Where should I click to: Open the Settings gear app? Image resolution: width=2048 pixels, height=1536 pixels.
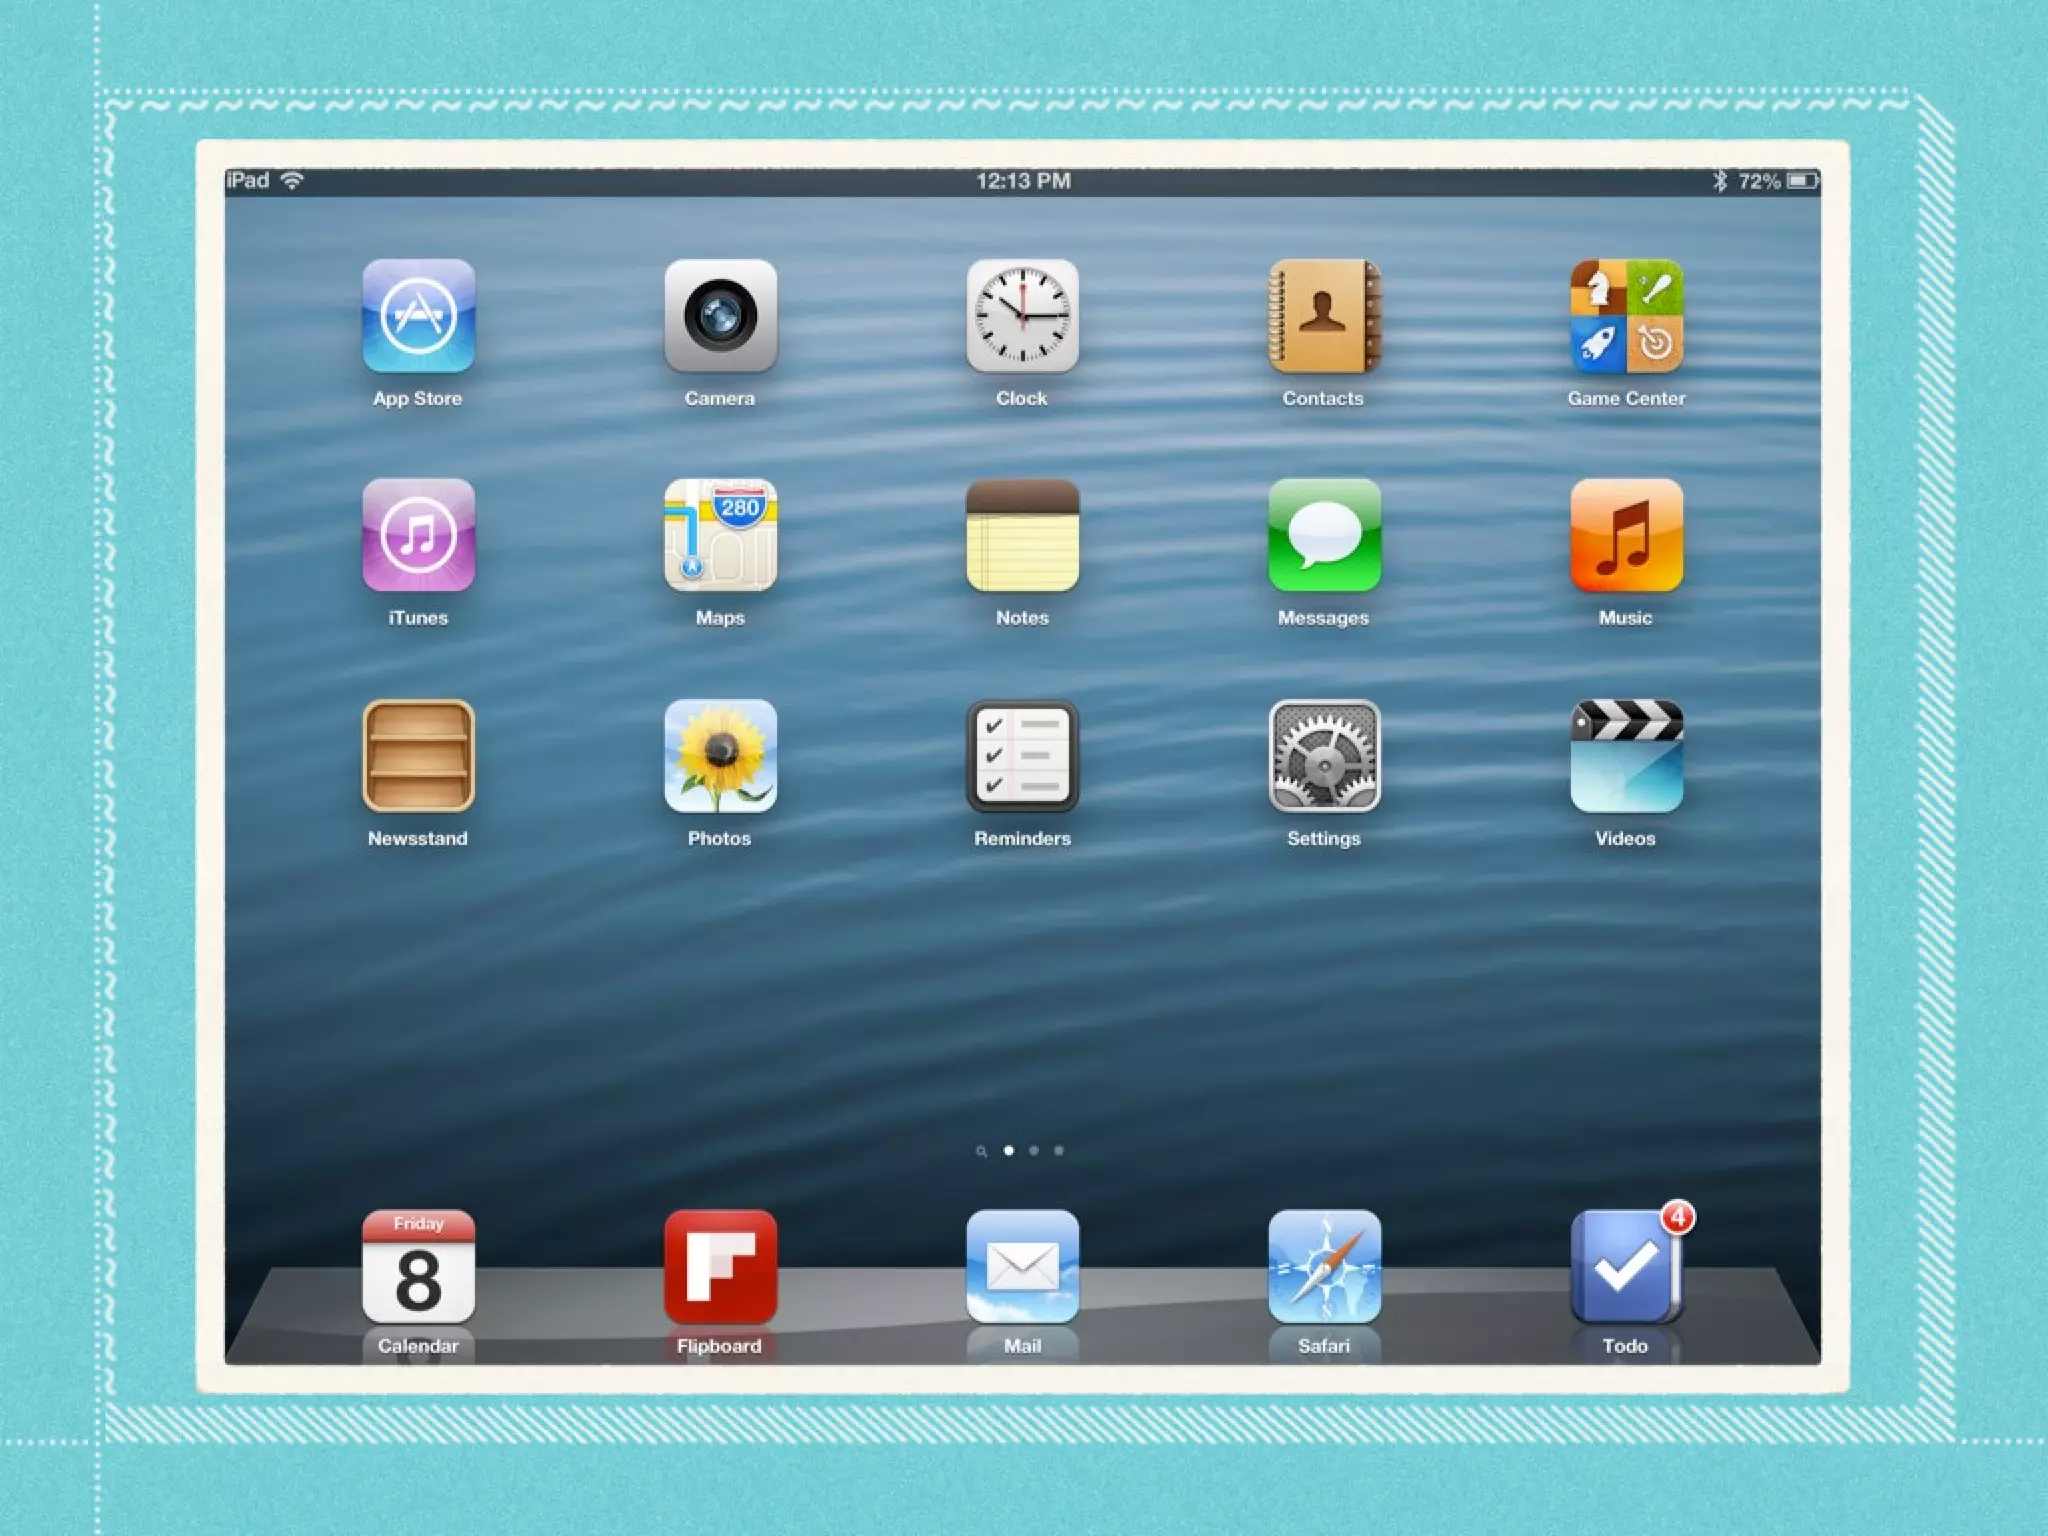point(1324,756)
